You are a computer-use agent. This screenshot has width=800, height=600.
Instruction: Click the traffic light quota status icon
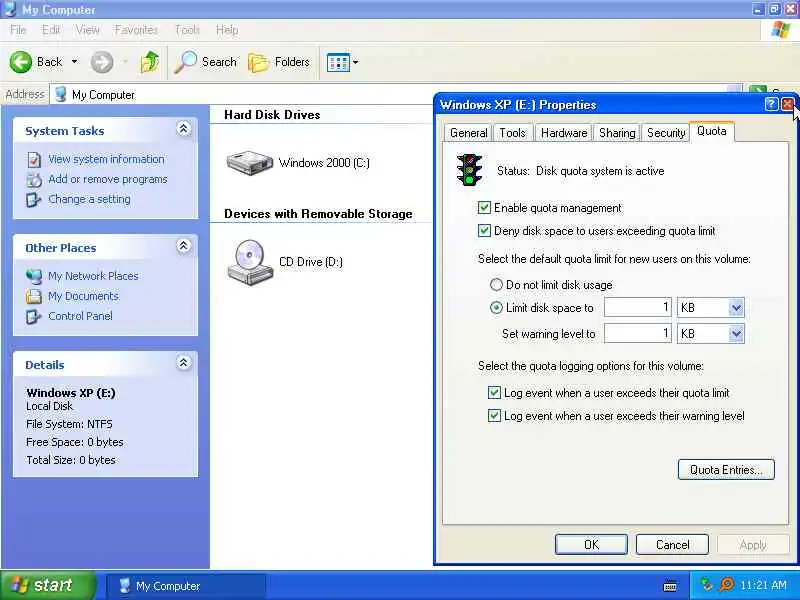click(x=469, y=170)
